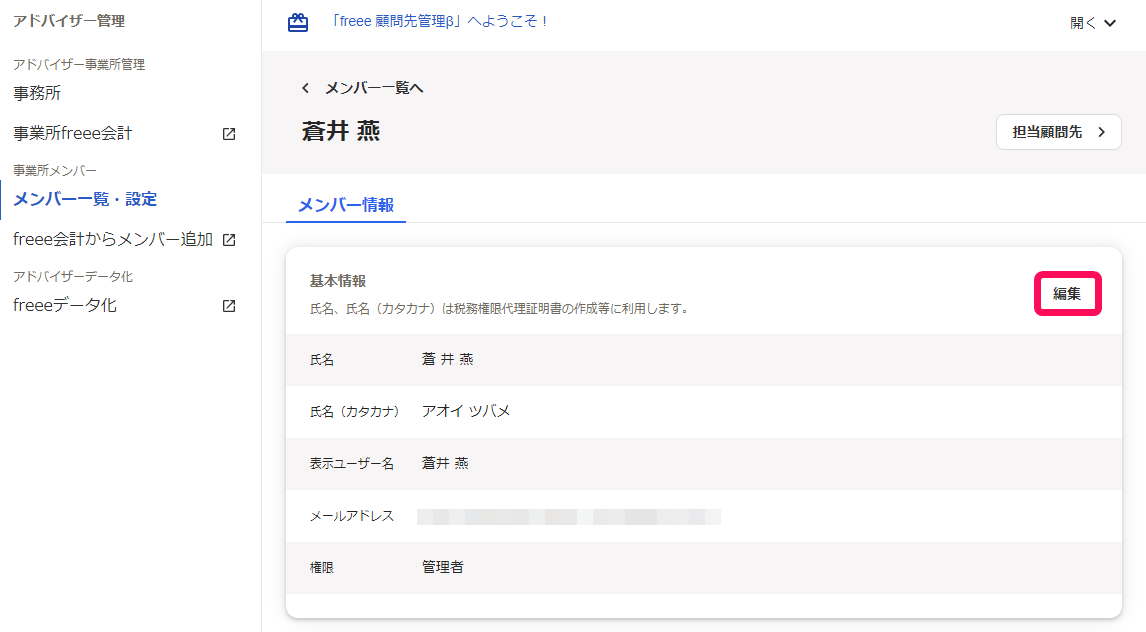Click the page title 蒼井 燕
Viewport: 1146px width, 632px height.
point(341,132)
